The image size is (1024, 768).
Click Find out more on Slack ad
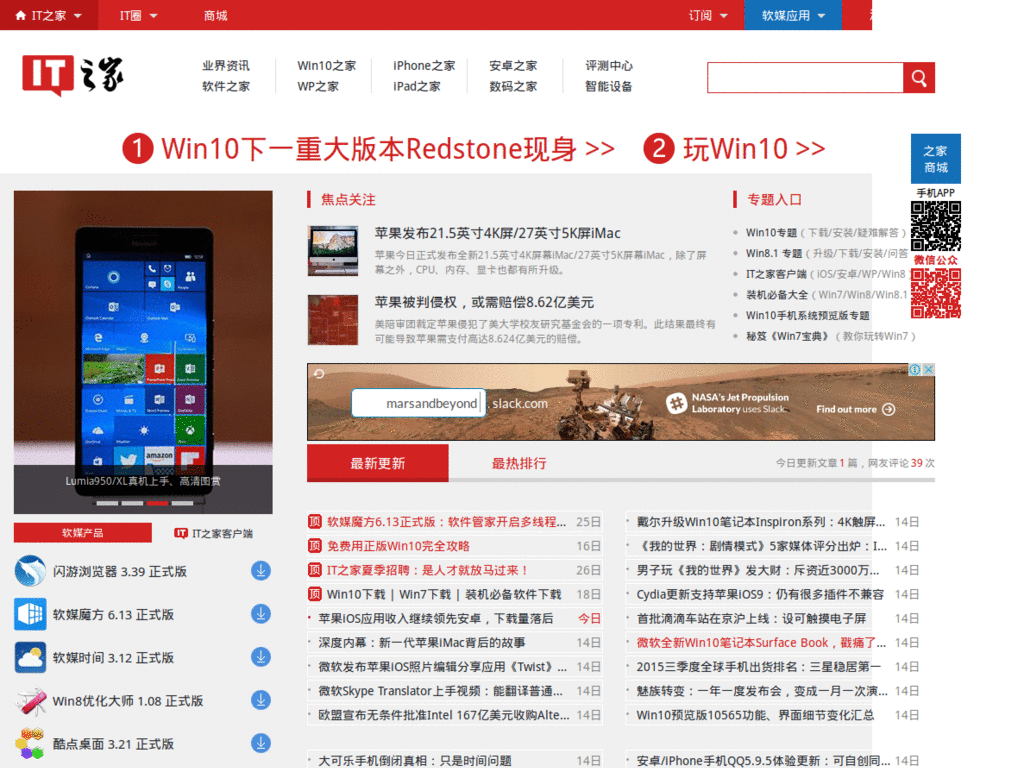click(856, 409)
